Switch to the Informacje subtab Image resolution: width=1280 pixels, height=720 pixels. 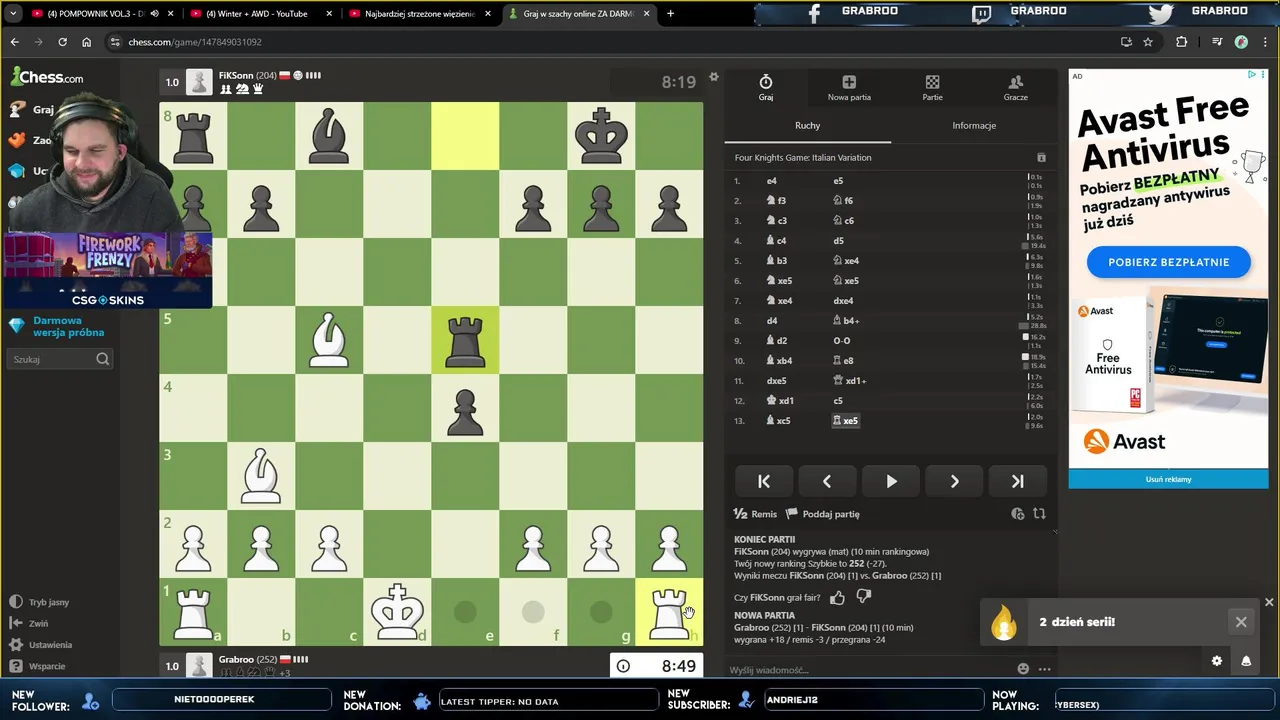(x=974, y=125)
